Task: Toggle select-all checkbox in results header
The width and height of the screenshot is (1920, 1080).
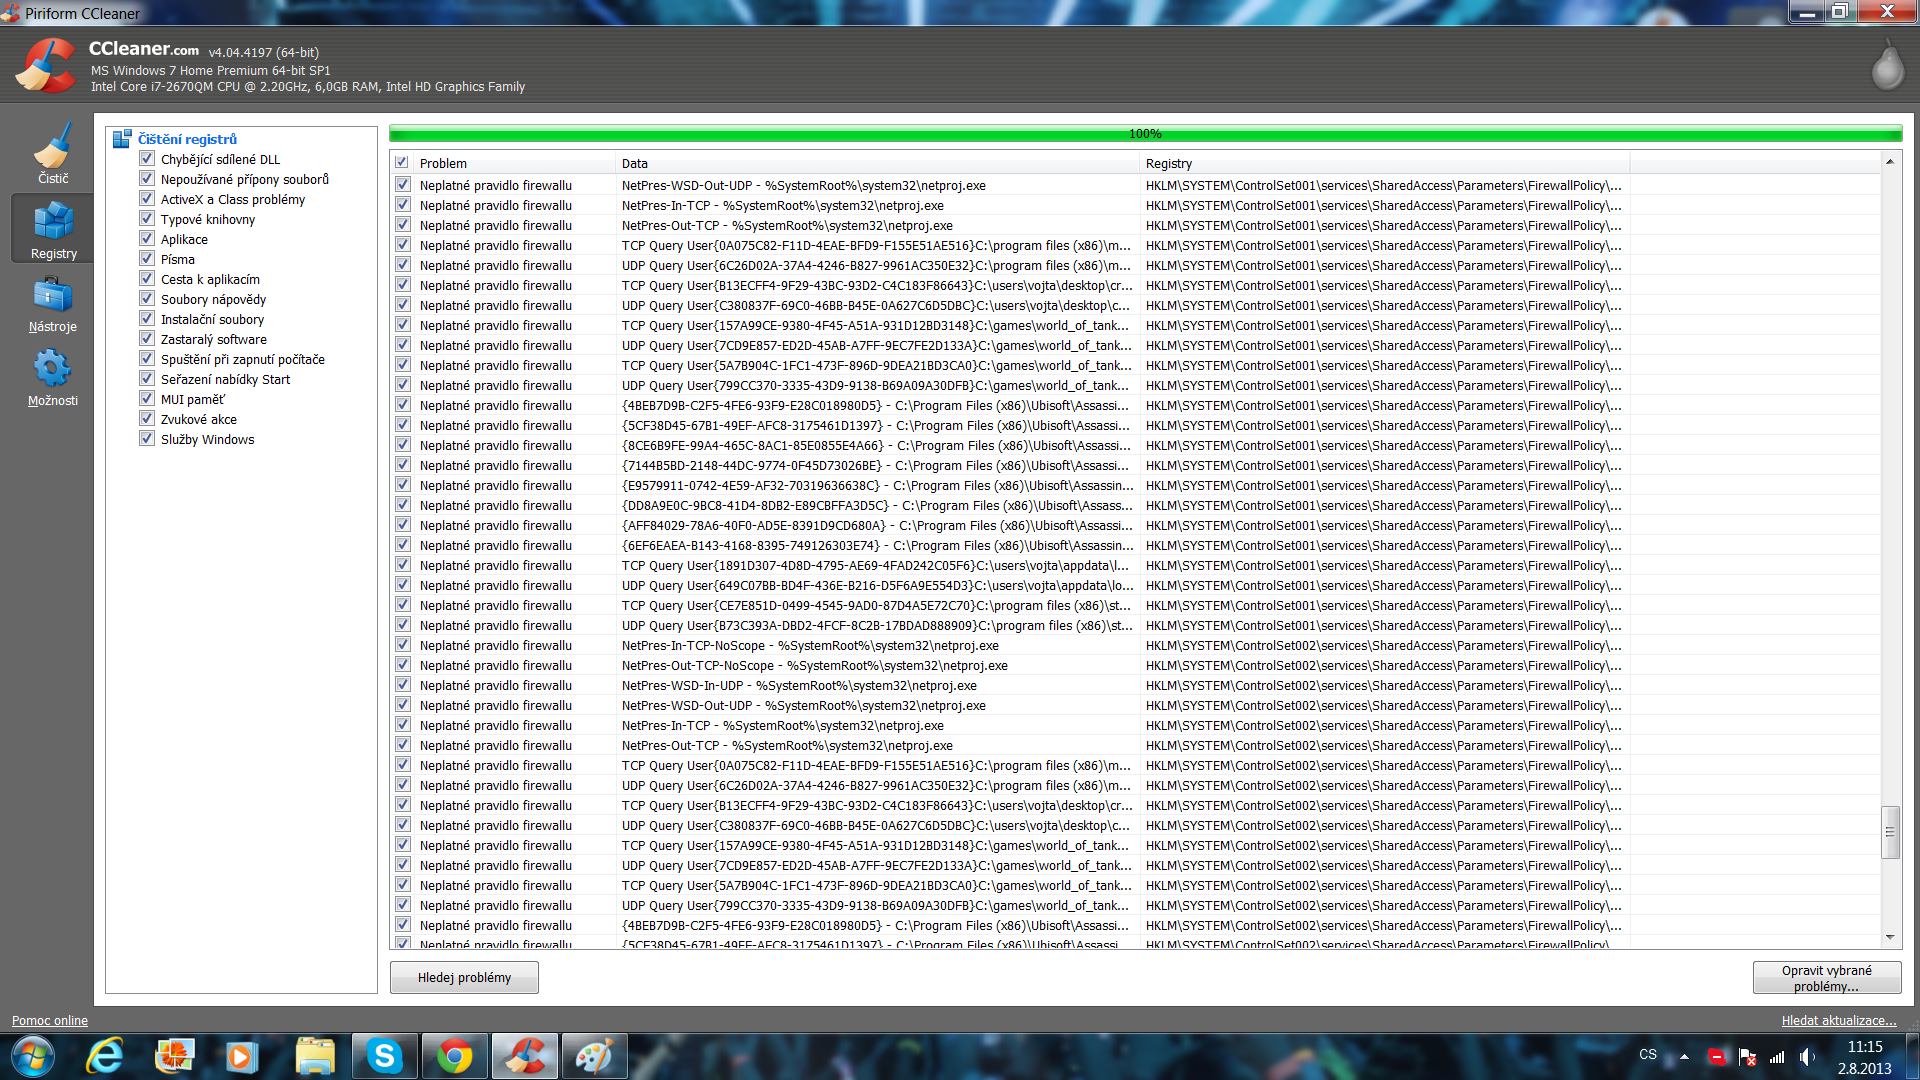Action: (x=402, y=162)
